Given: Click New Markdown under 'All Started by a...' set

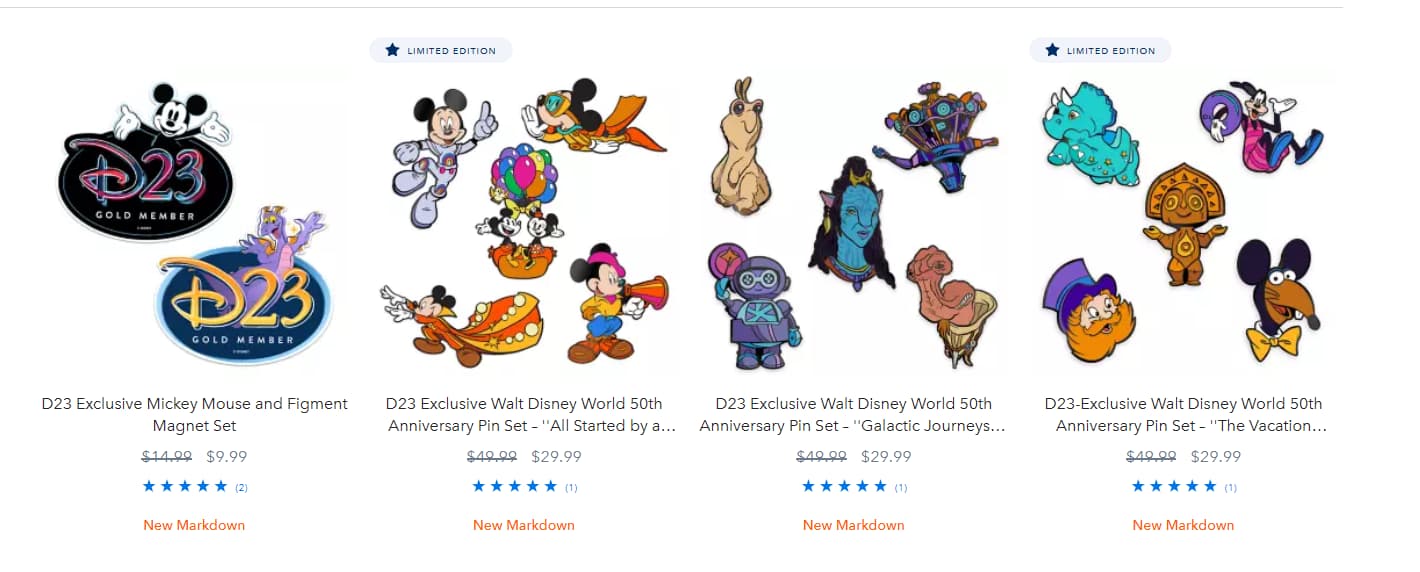Looking at the screenshot, I should (524, 525).
